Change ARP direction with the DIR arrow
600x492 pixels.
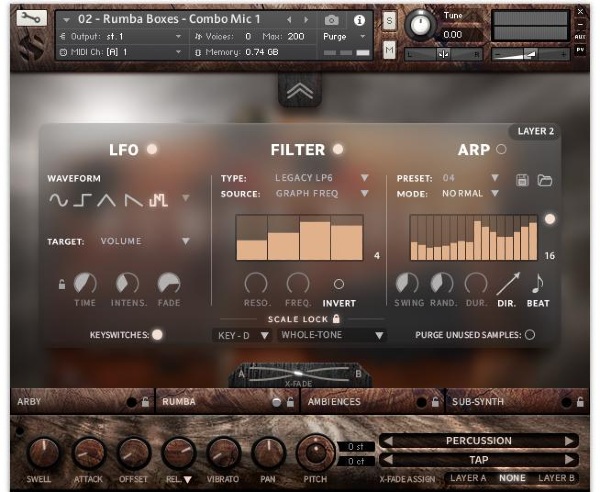[x=508, y=283]
